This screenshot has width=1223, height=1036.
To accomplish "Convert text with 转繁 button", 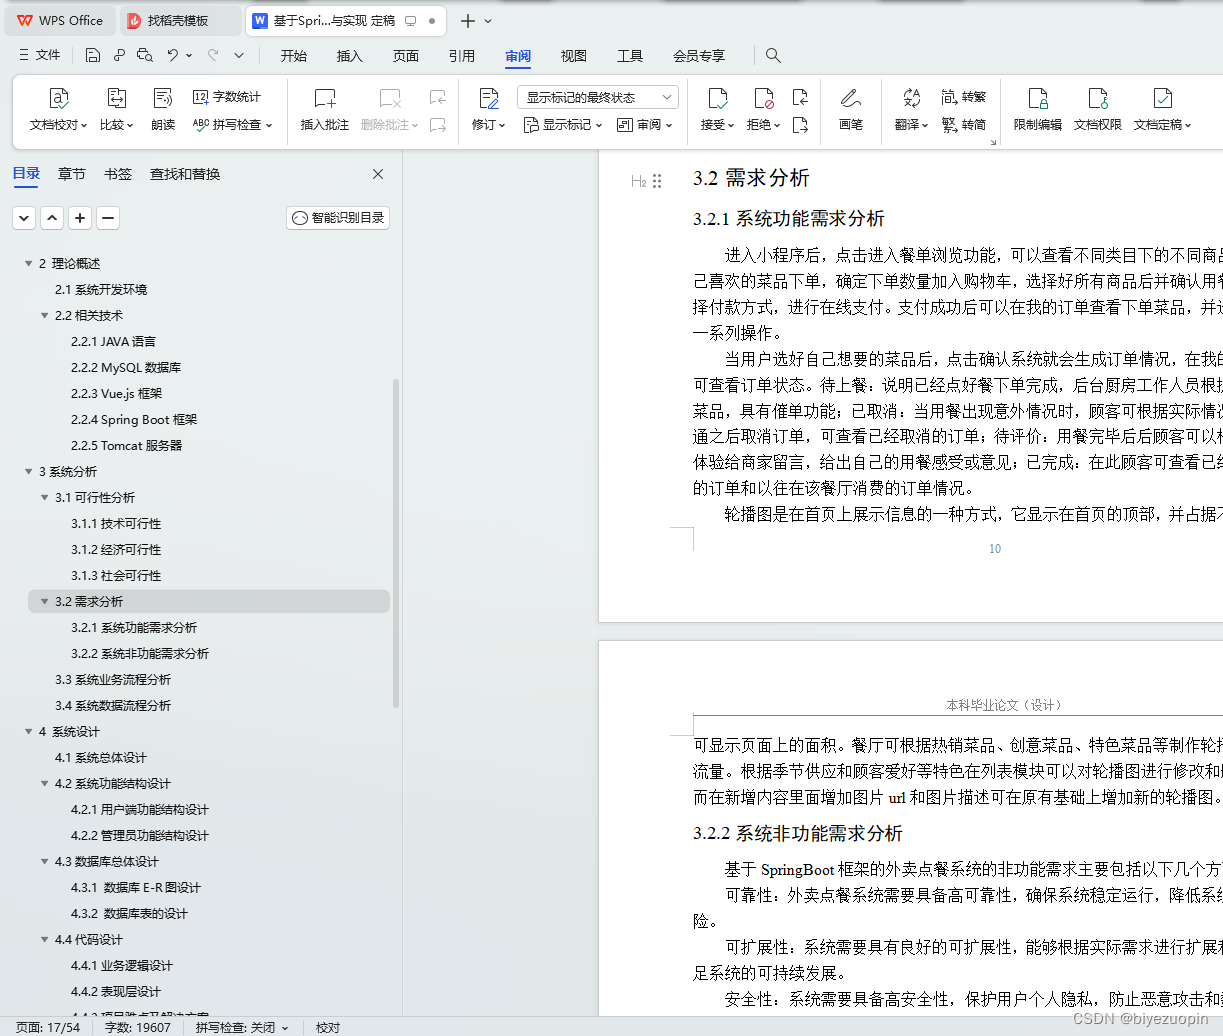I will pos(964,97).
